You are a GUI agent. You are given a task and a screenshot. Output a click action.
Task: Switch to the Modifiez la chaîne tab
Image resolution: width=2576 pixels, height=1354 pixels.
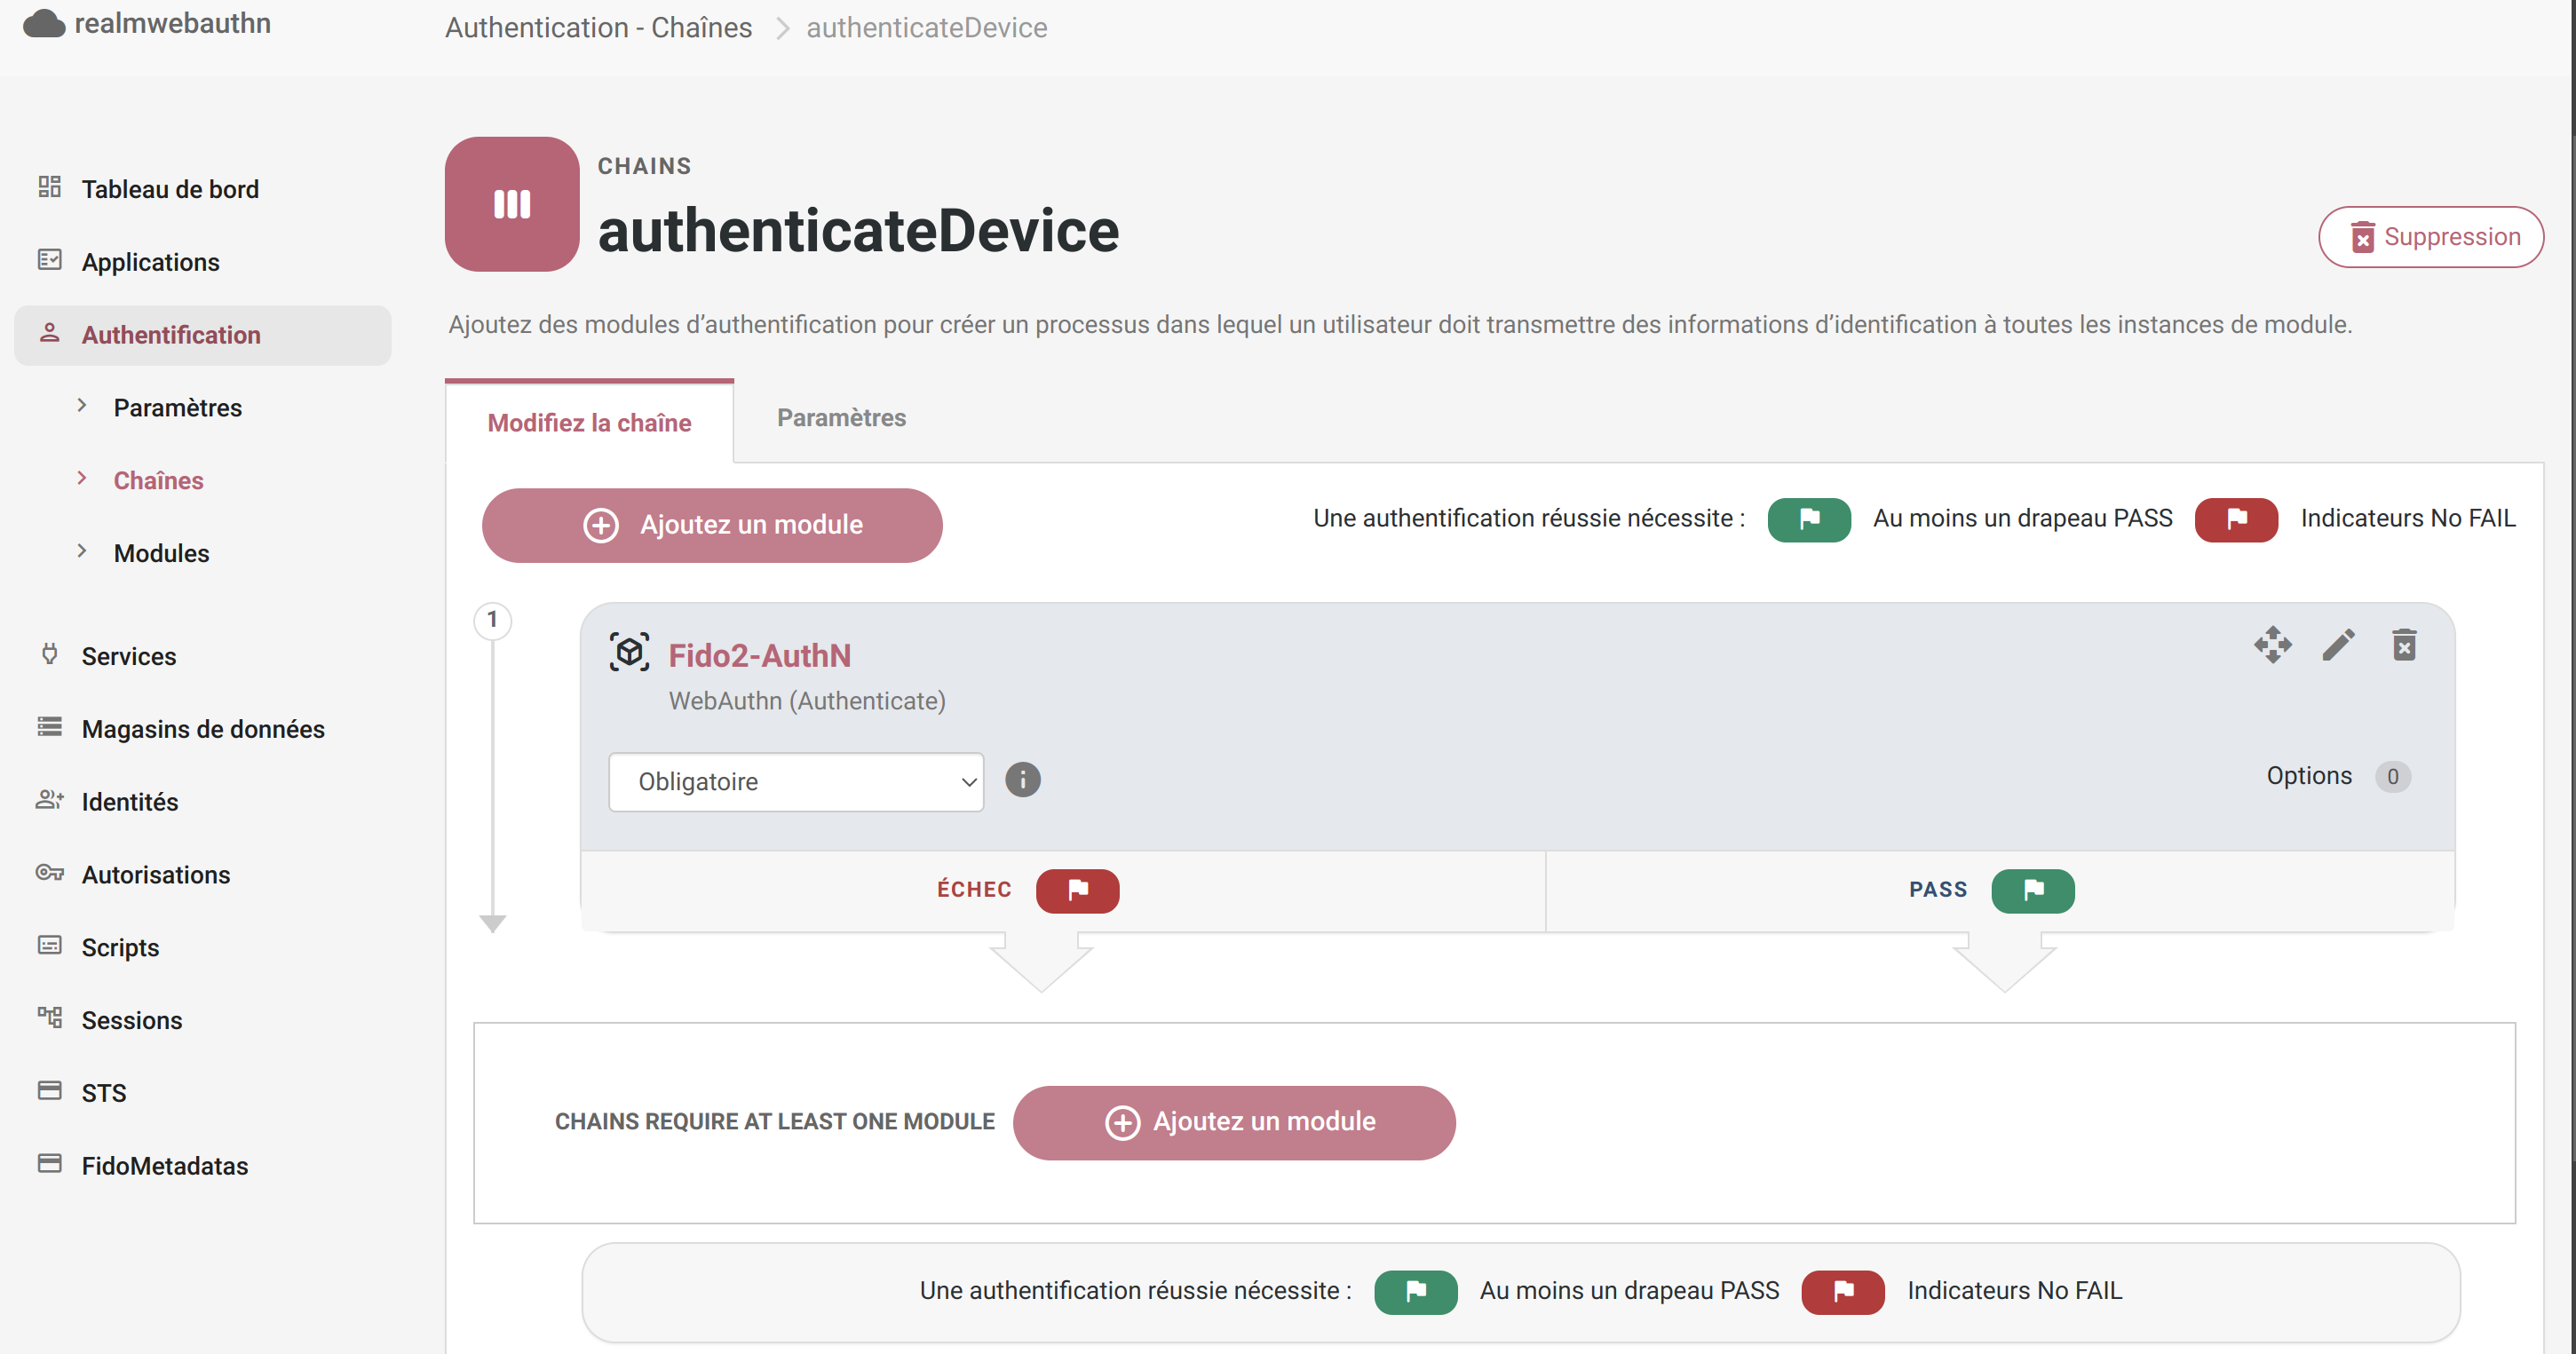590,422
